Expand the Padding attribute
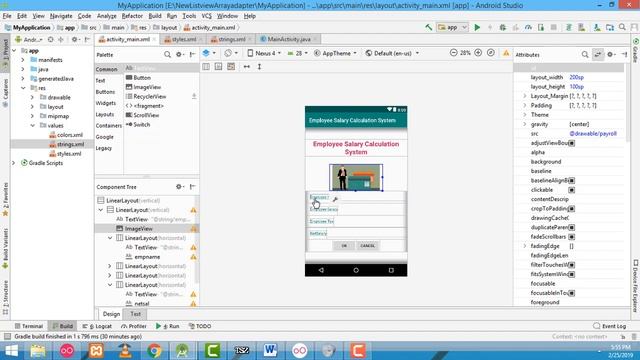640x360 pixels. click(525, 105)
